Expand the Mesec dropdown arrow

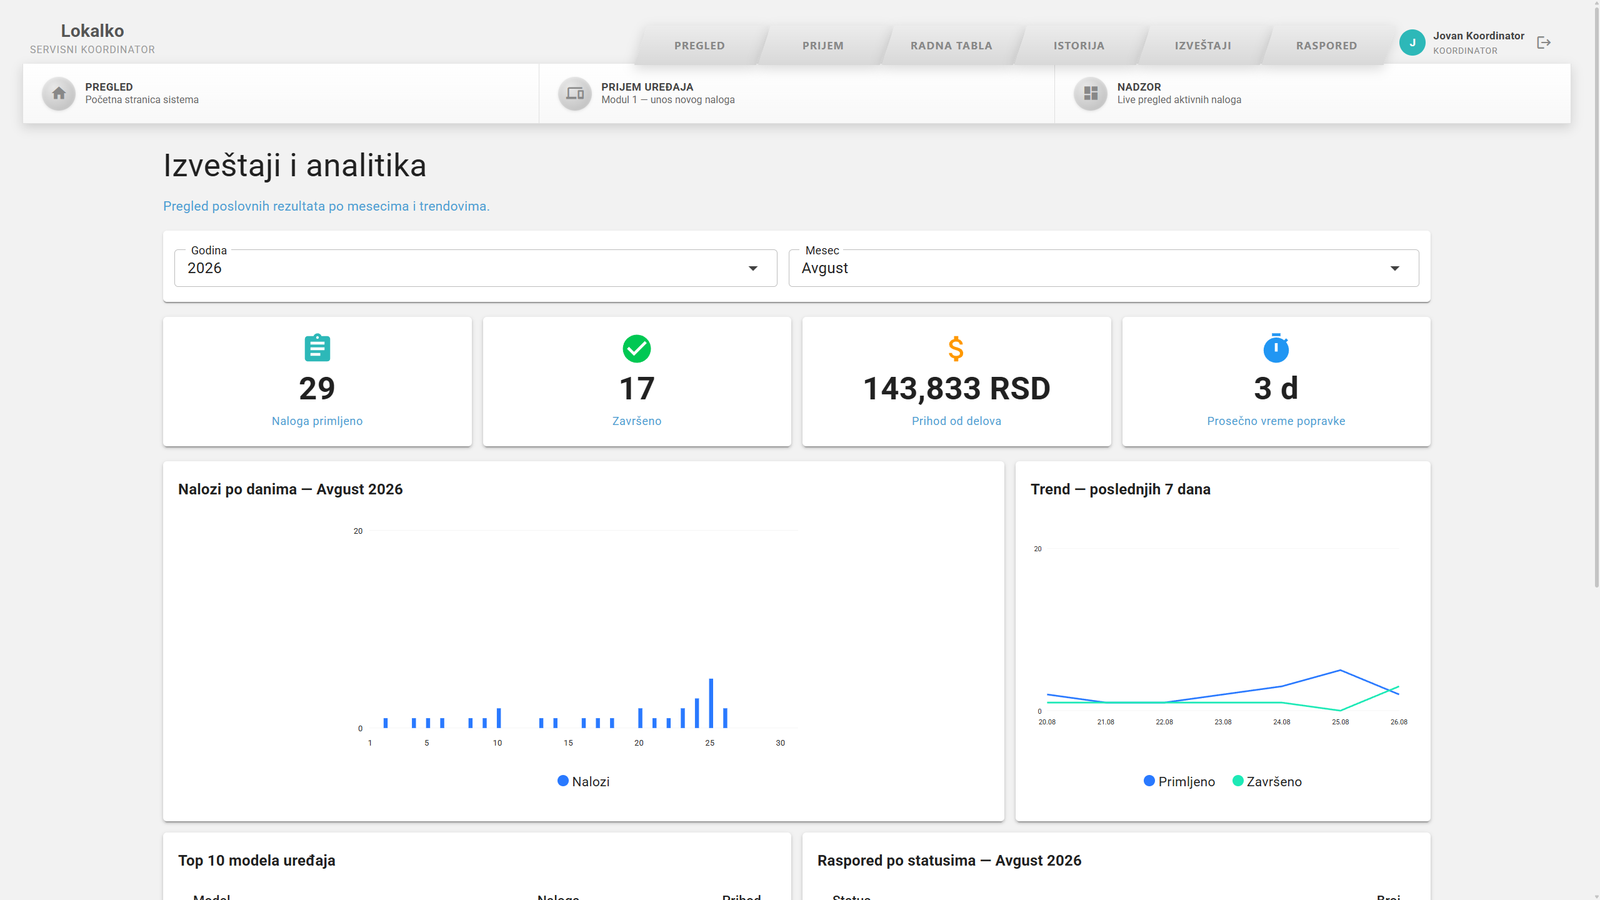click(x=1394, y=268)
